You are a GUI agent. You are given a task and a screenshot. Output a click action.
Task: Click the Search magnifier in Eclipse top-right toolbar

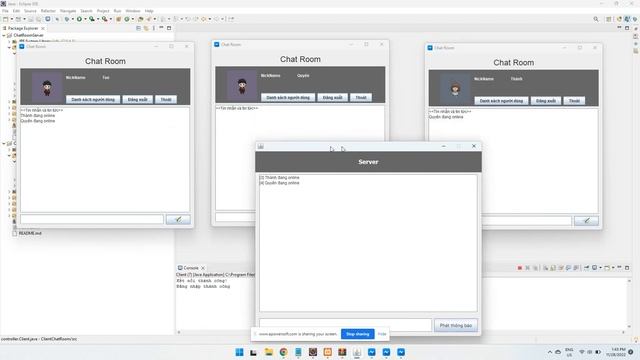pos(596,19)
